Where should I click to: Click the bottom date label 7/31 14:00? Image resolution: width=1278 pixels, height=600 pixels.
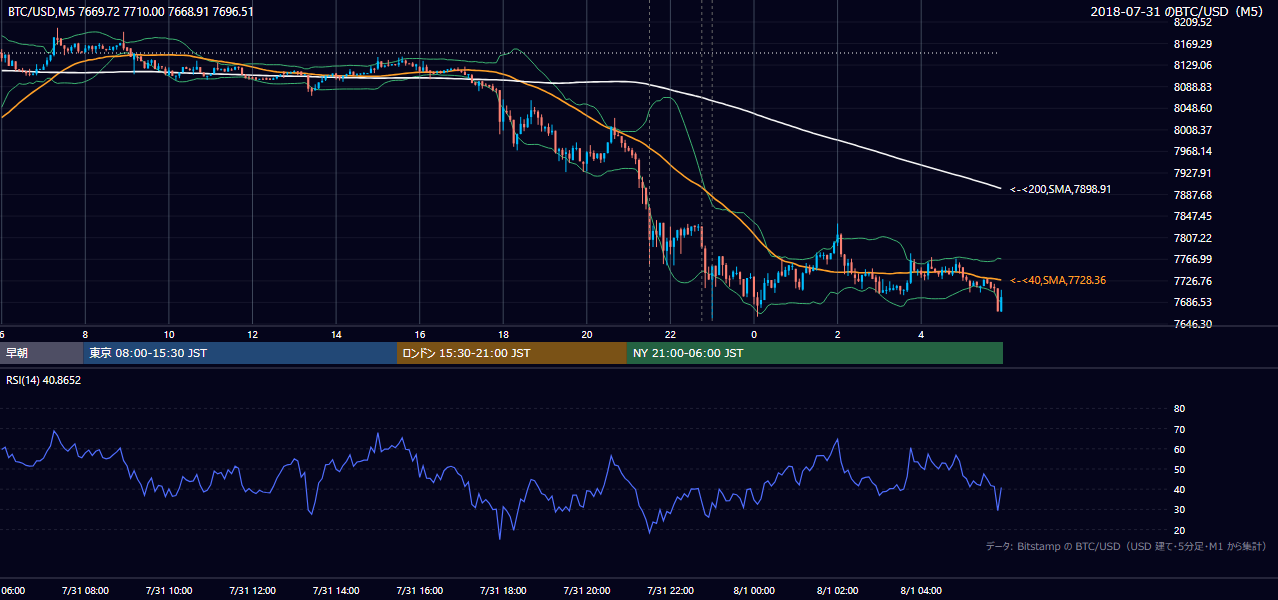(337, 591)
